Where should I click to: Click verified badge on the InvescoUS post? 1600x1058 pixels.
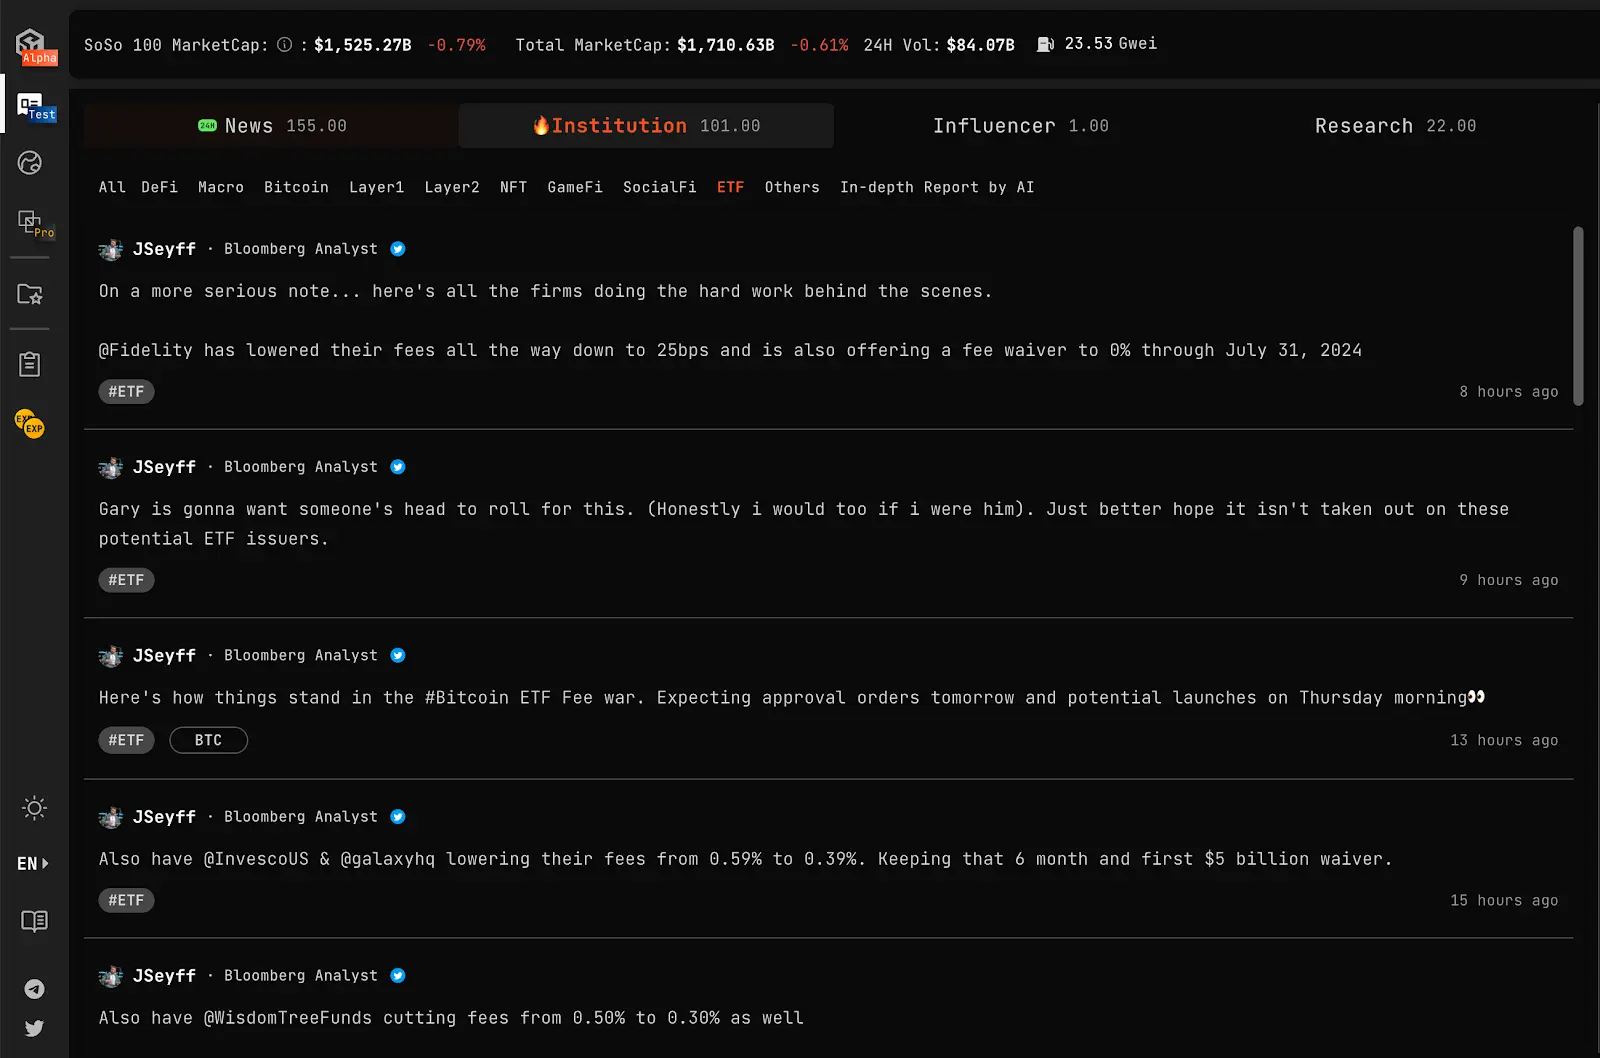398,817
